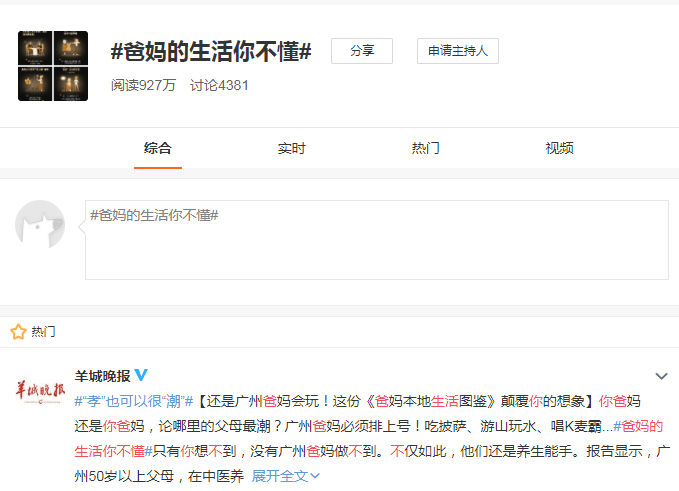Focus the post composer text box

tap(376, 240)
